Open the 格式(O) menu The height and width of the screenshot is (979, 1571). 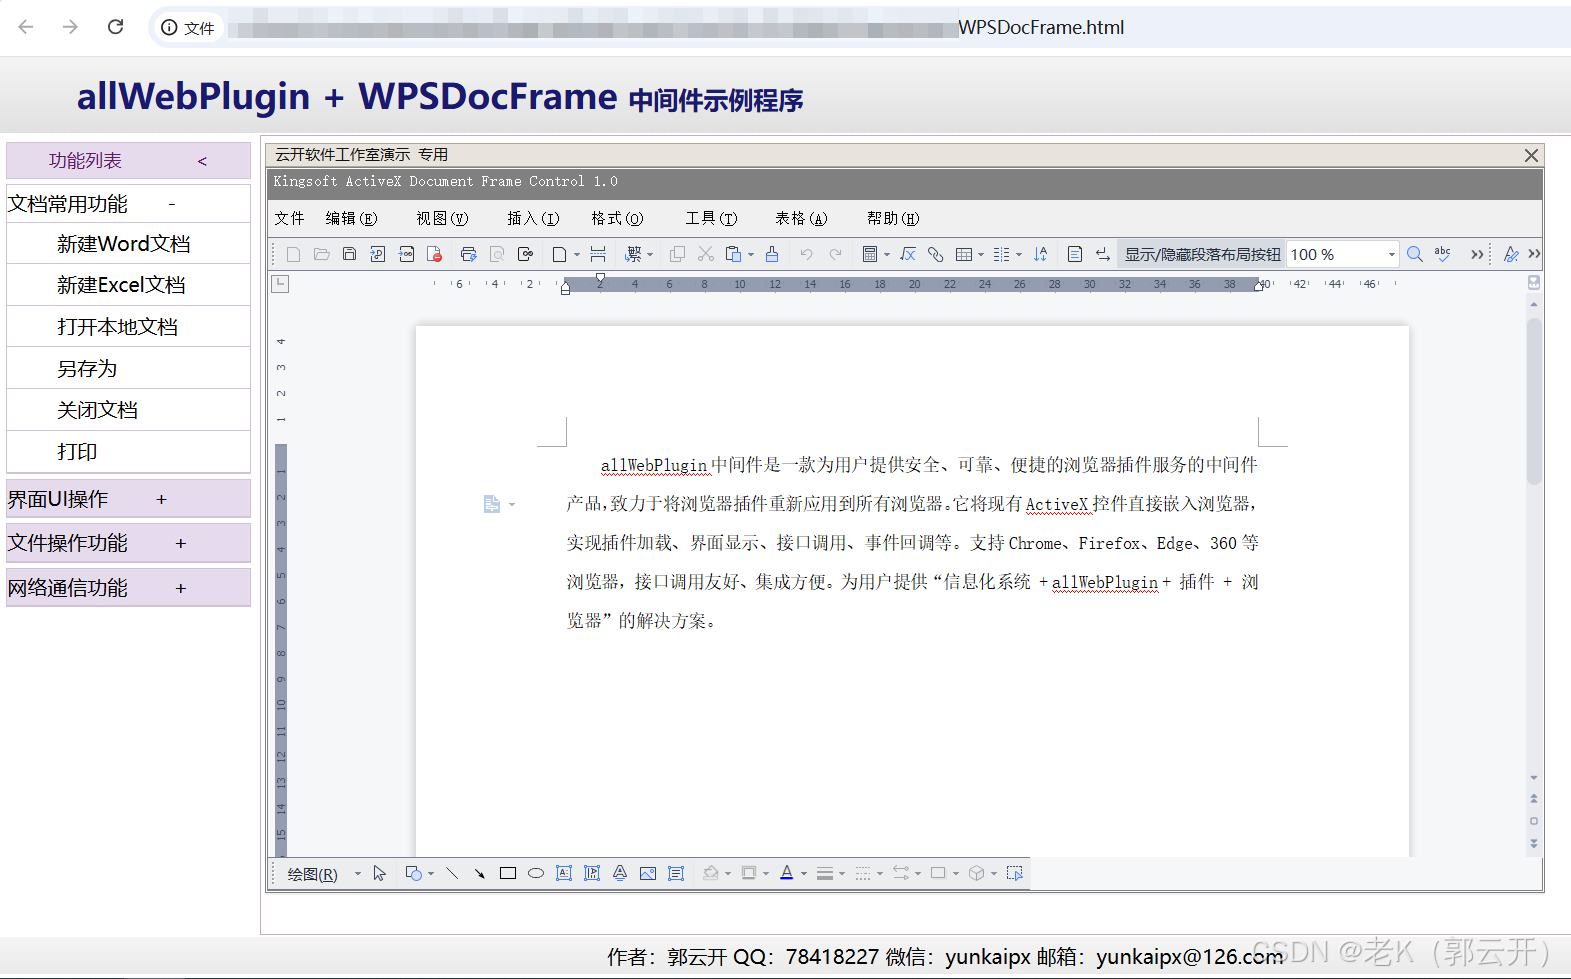pos(617,218)
